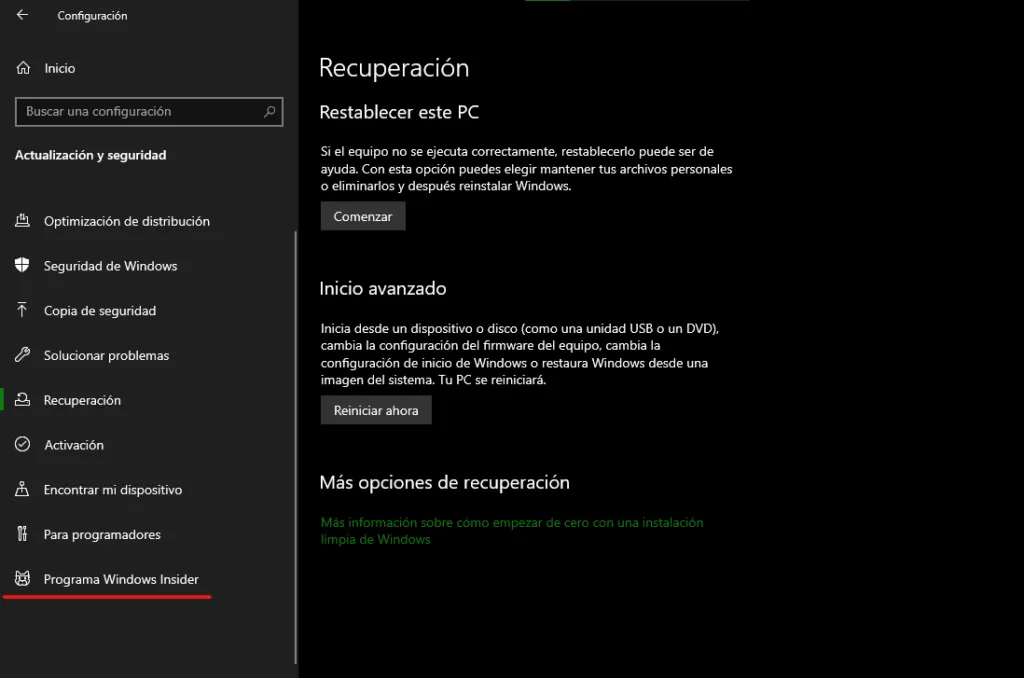Click the Copia de seguridad arrow icon
This screenshot has width=1024, height=678.
(x=22, y=311)
